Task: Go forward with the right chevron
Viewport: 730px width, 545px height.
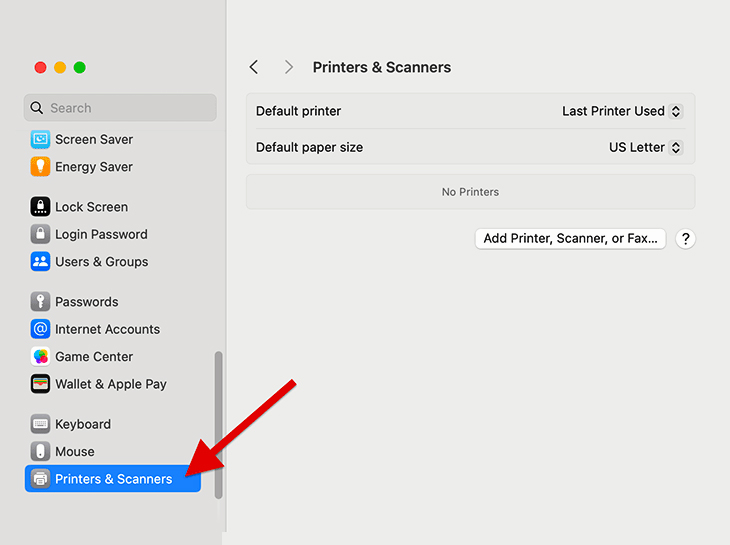Action: click(289, 67)
